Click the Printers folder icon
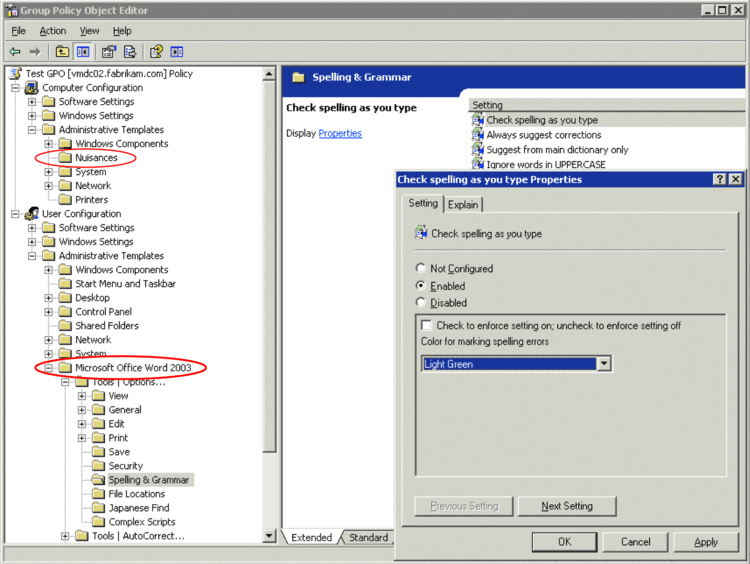750x564 pixels. click(x=65, y=199)
